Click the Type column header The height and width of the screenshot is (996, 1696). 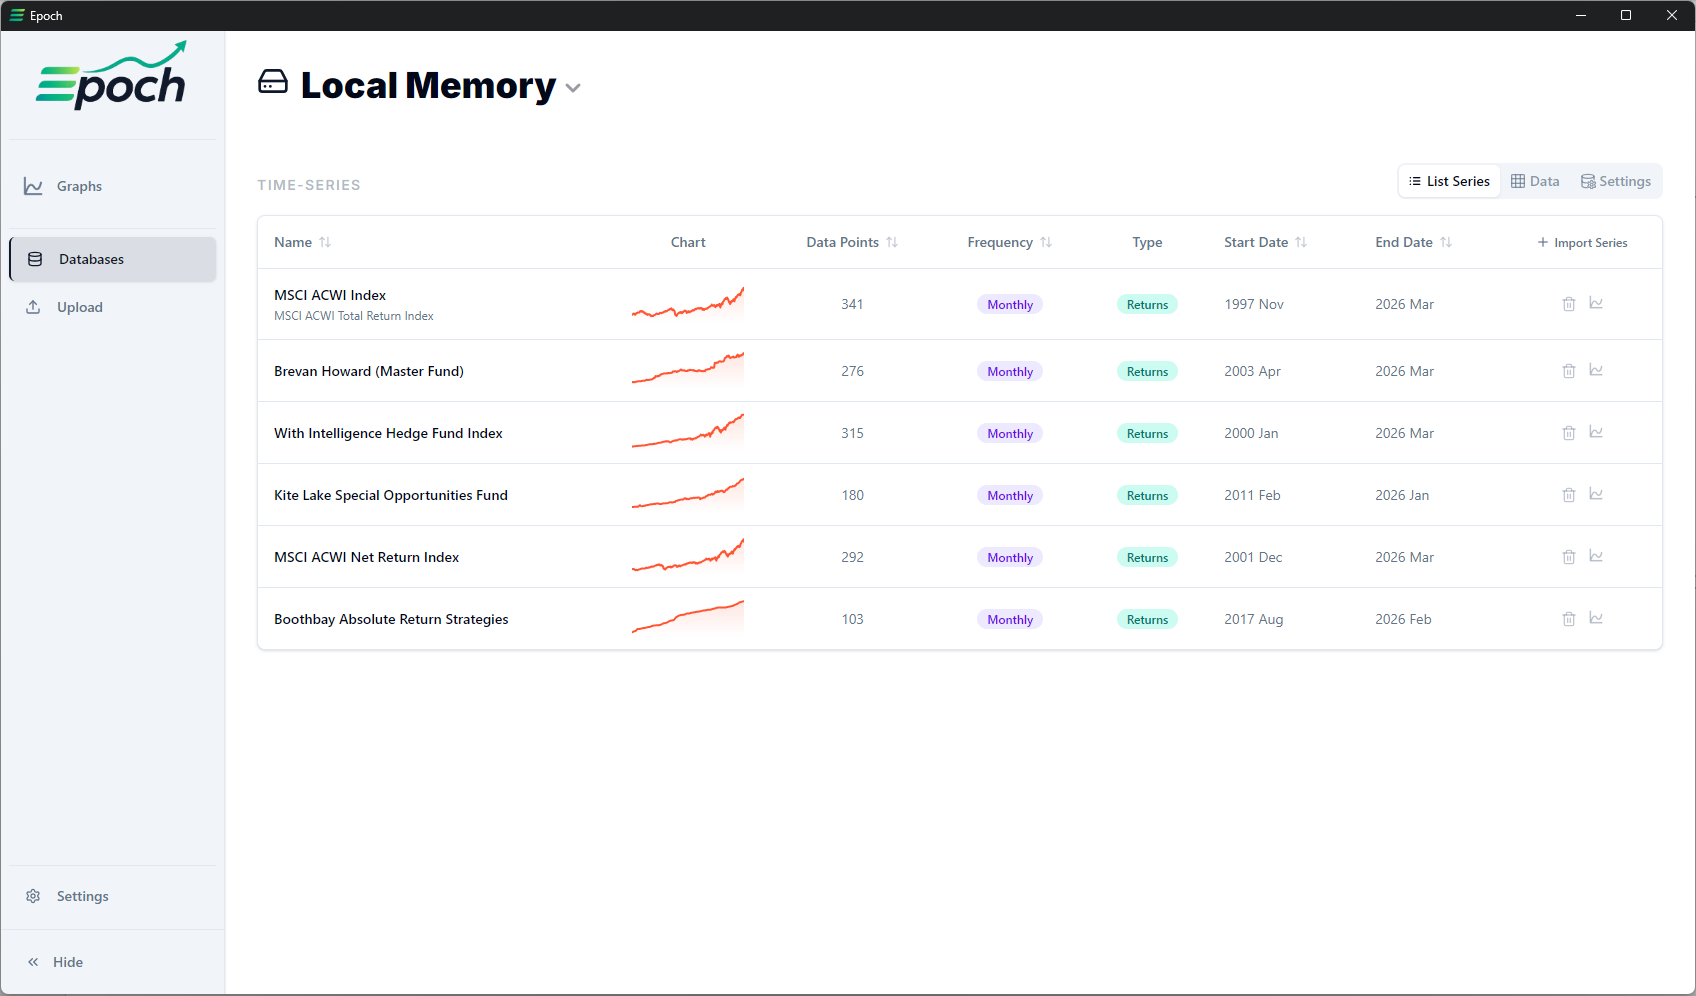1147,242
